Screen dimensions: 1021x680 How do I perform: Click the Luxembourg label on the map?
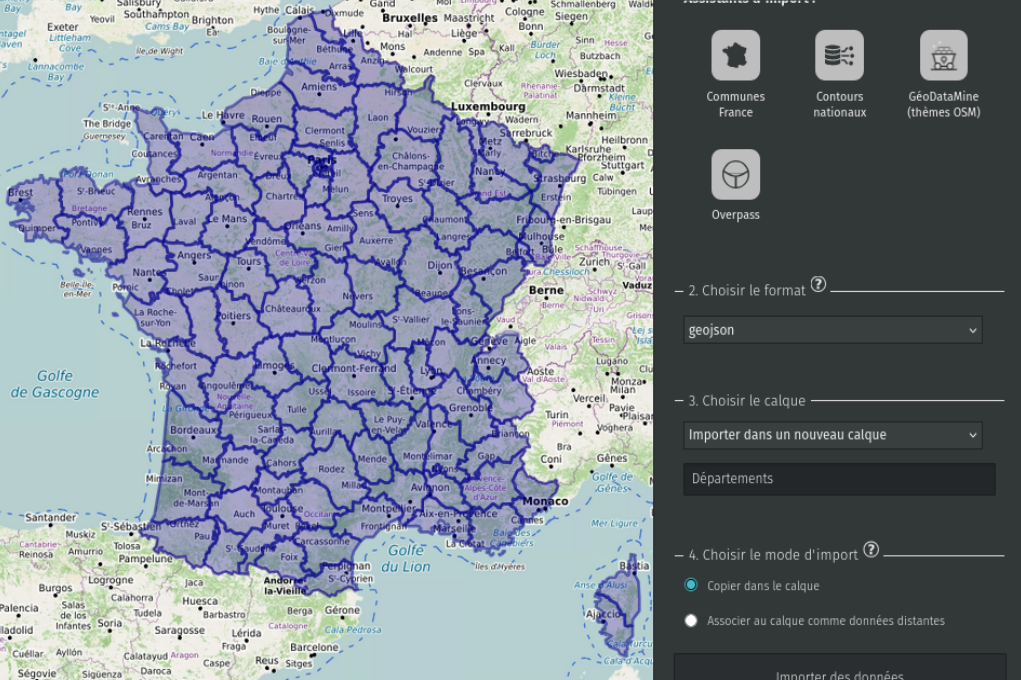click(487, 106)
